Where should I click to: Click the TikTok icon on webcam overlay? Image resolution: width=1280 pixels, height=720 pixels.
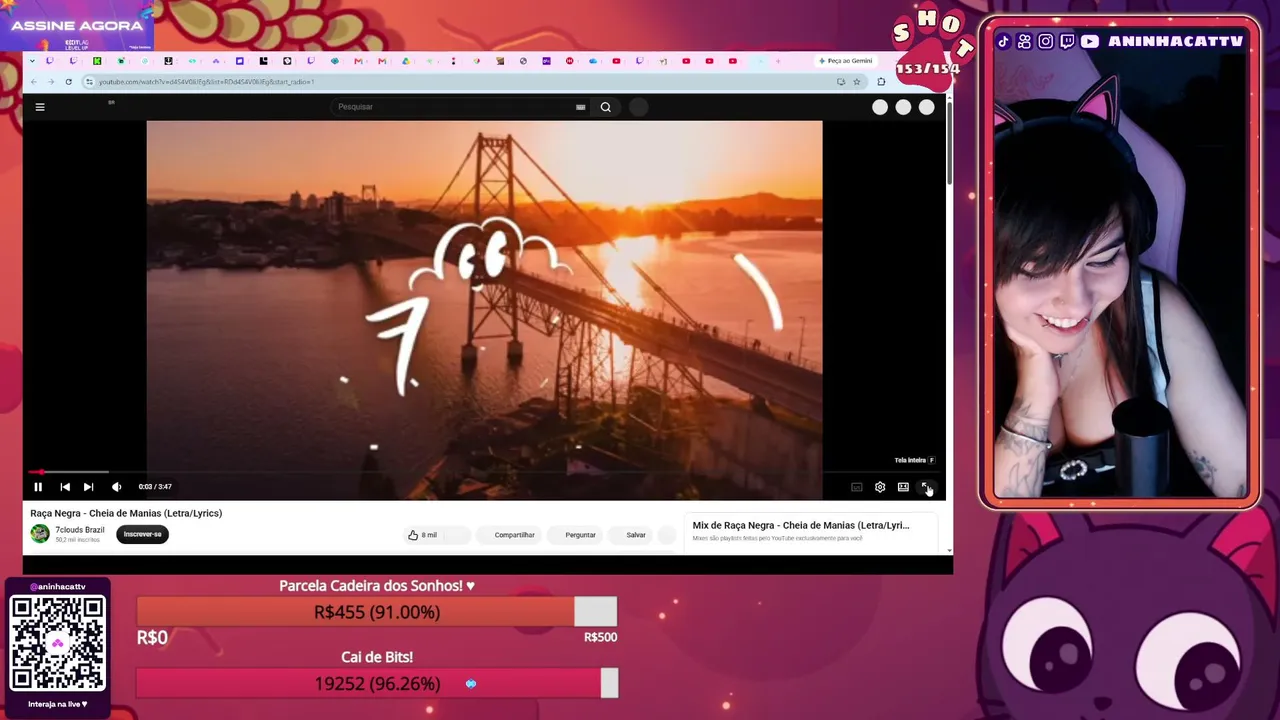tap(1003, 41)
